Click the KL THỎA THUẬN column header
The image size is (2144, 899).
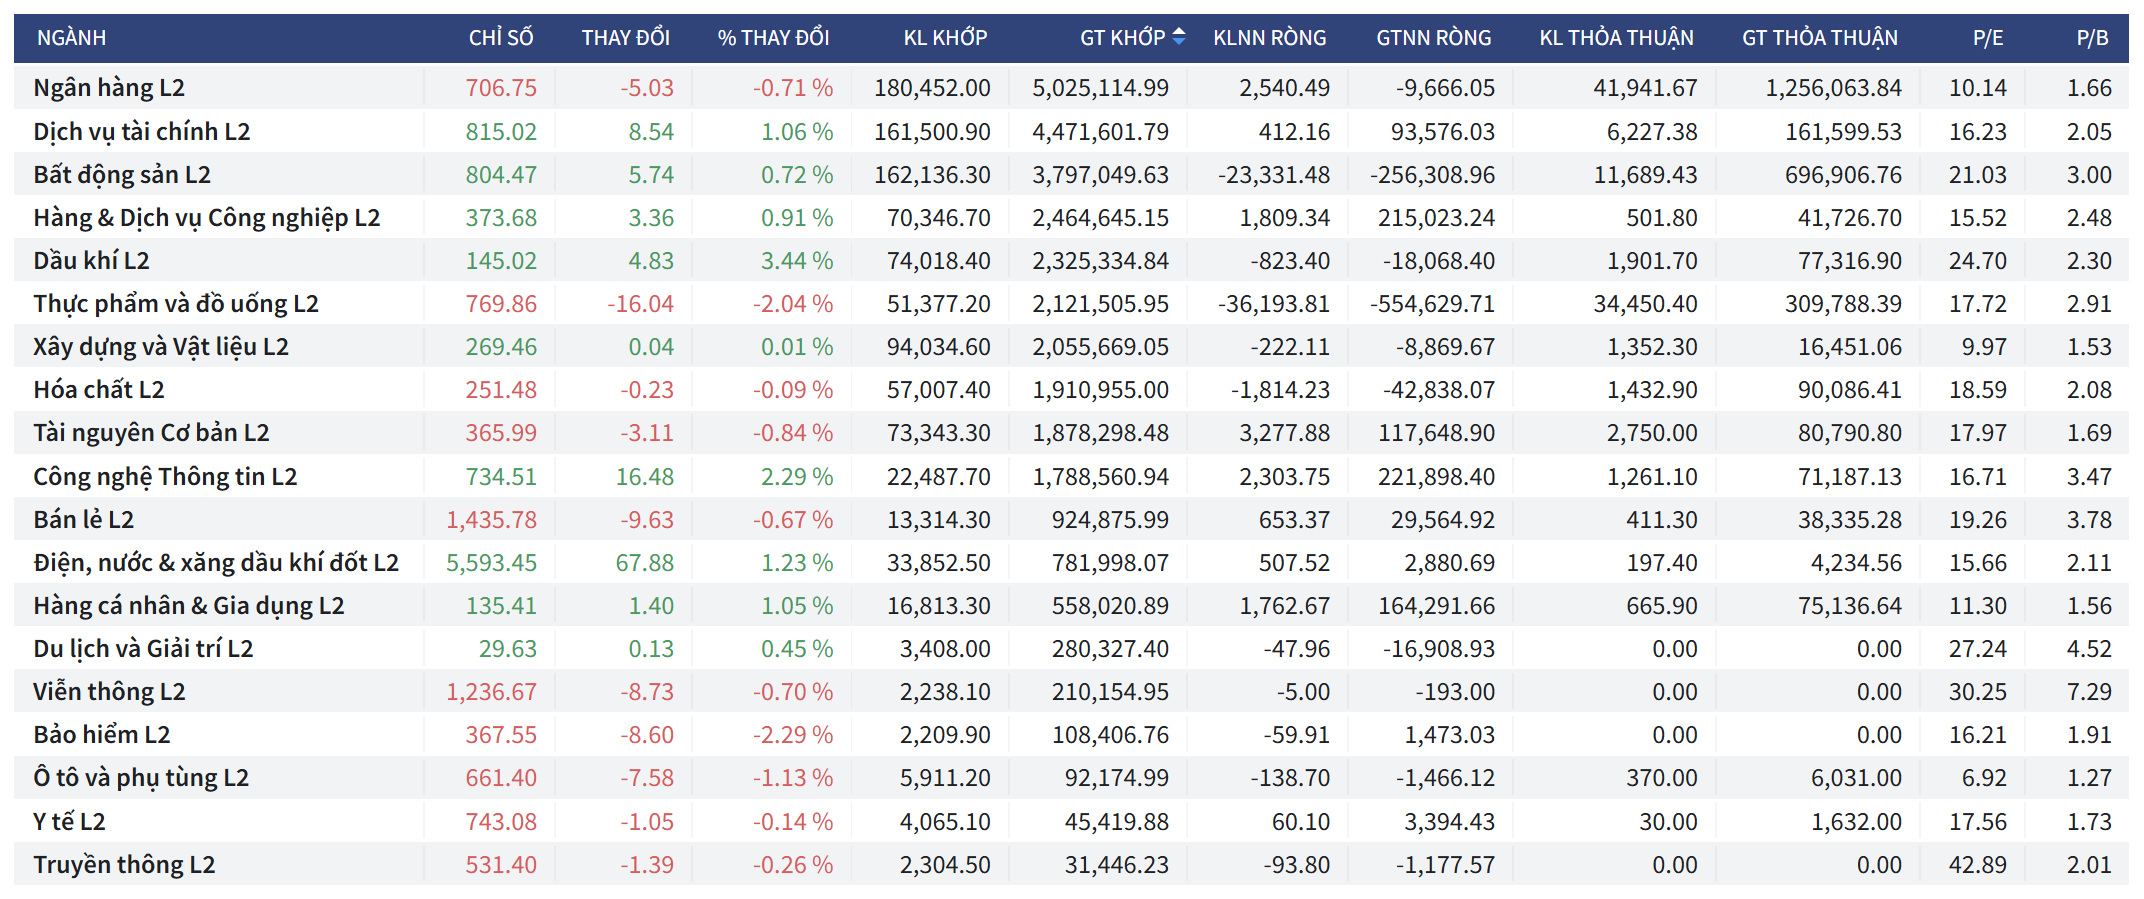pyautogui.click(x=1616, y=38)
